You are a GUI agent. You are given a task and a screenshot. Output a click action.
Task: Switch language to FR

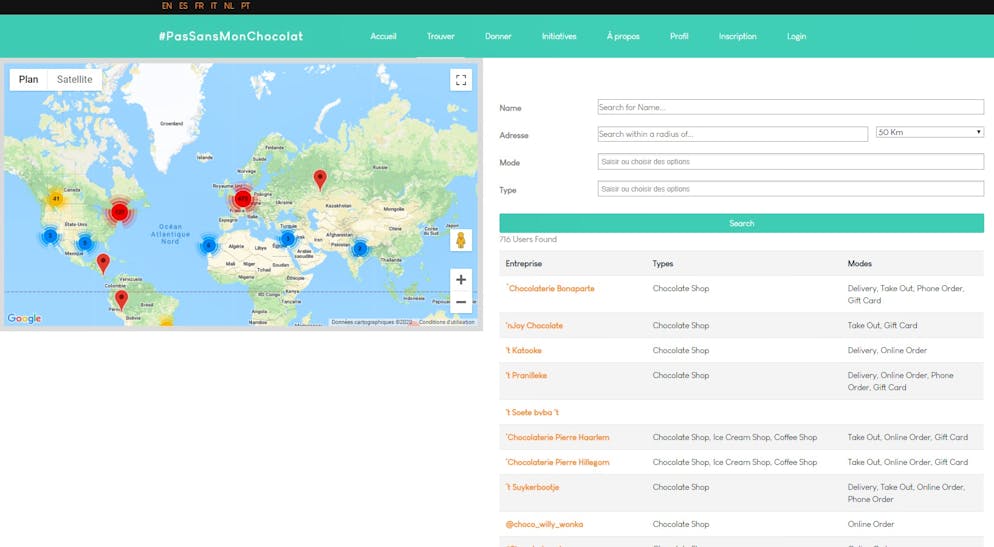(x=199, y=6)
